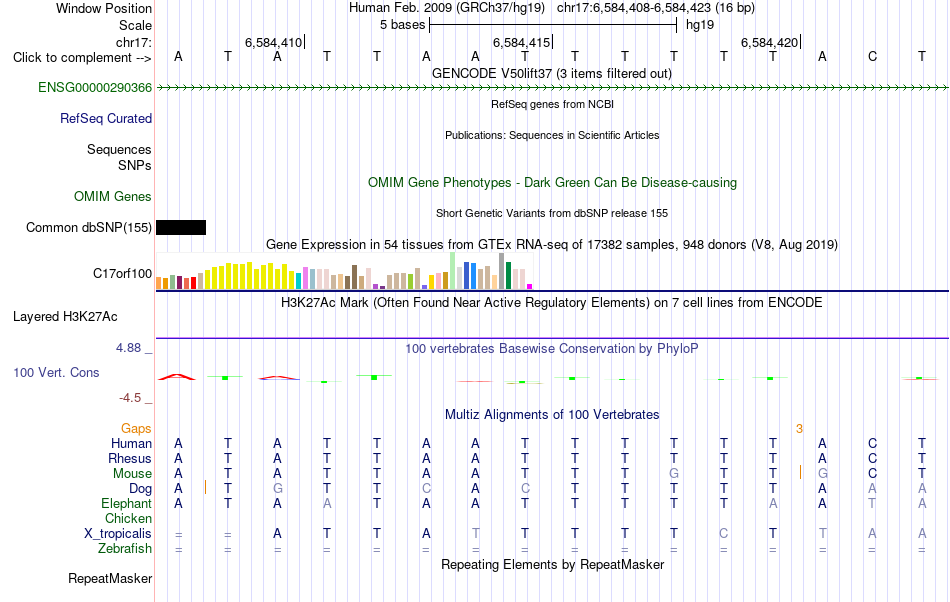Click the orange gap count '3'
This screenshot has height=602, width=950.
(x=799, y=429)
